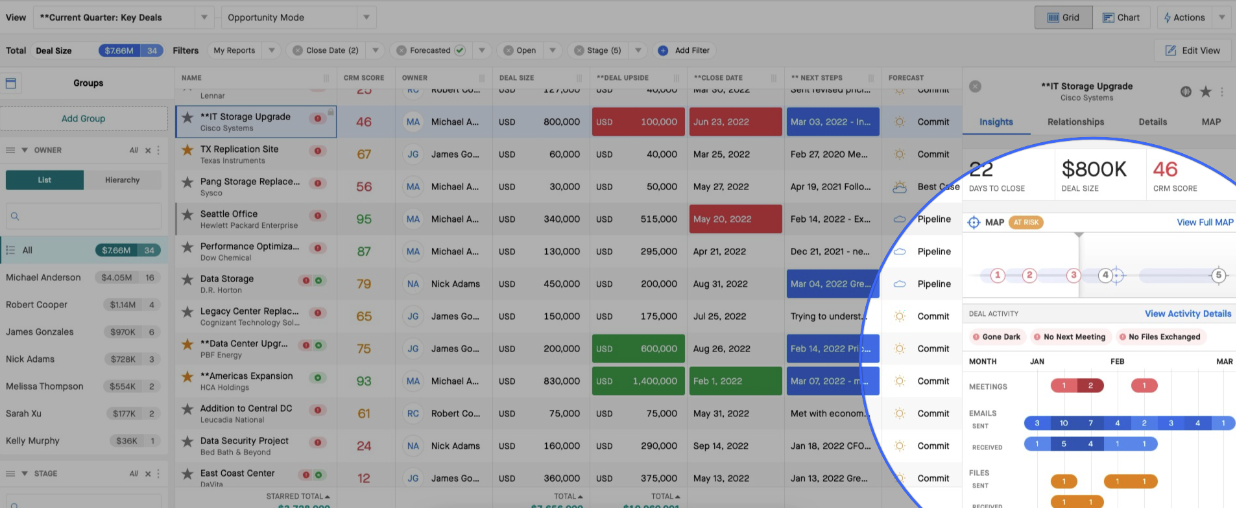Remove the OWNER group with X
Image resolution: width=1236 pixels, height=508 pixels.
point(147,151)
